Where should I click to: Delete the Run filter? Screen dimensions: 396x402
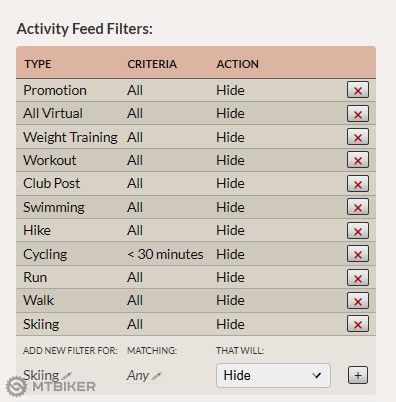358,277
